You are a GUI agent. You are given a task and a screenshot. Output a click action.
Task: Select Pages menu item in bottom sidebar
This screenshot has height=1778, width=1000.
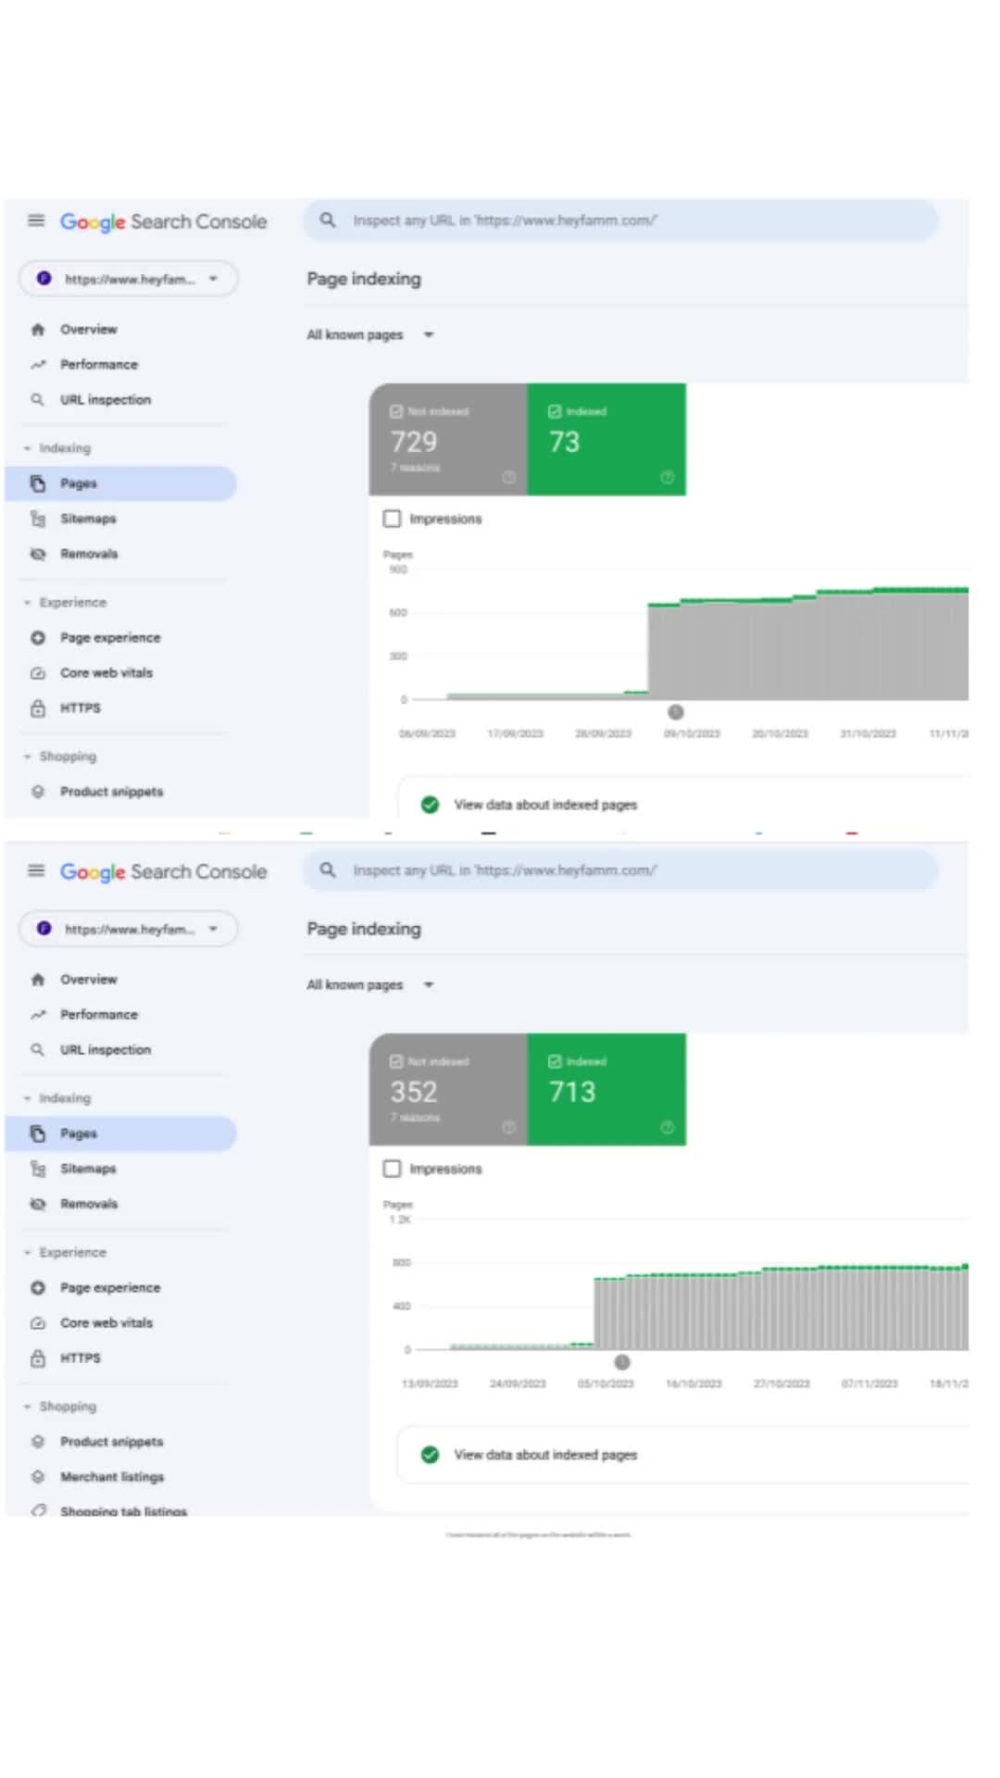120,1133
